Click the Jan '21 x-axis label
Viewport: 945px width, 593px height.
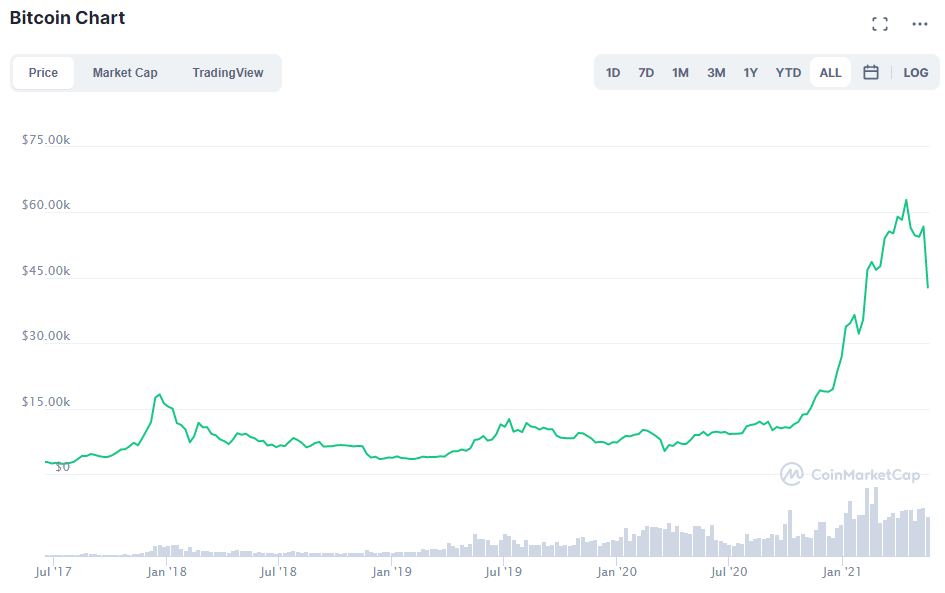[843, 572]
